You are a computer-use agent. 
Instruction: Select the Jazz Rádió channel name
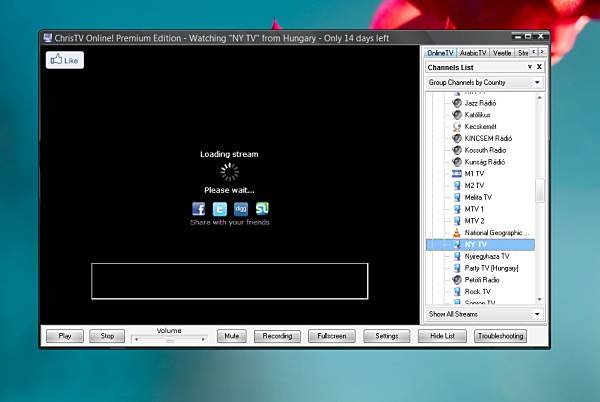click(x=480, y=103)
